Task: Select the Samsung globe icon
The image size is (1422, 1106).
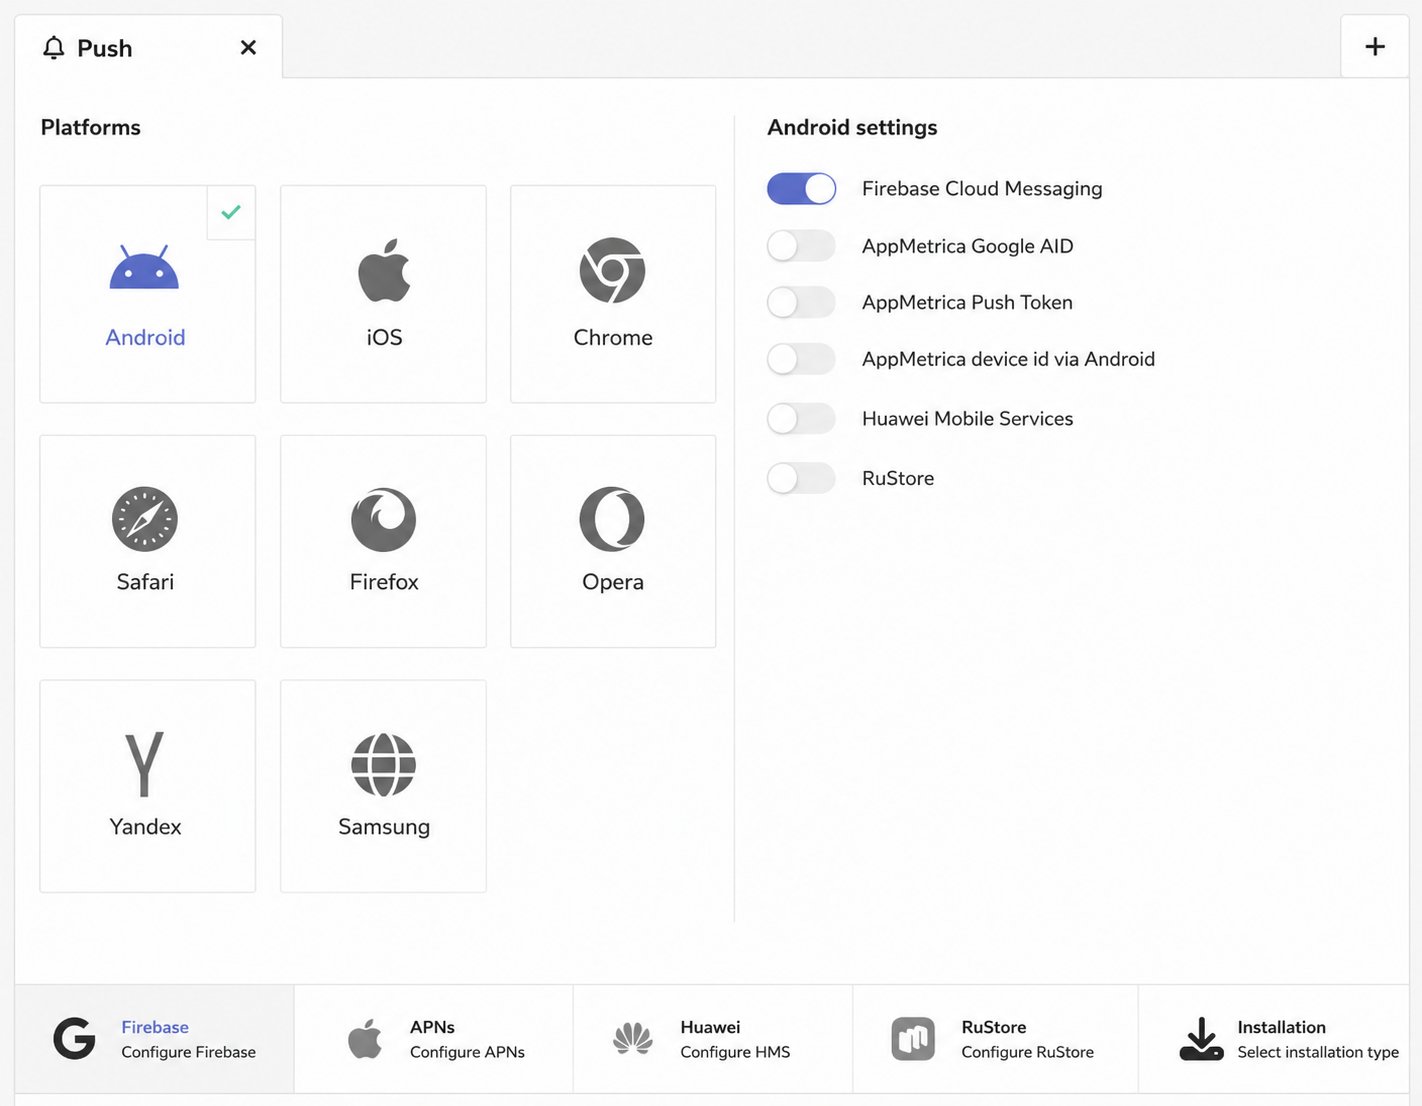Action: [384, 765]
